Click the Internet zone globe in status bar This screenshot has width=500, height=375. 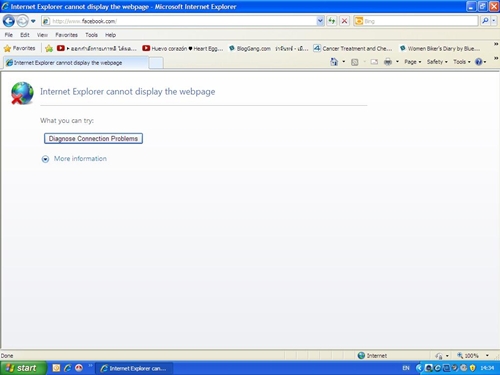pyautogui.click(x=361, y=355)
